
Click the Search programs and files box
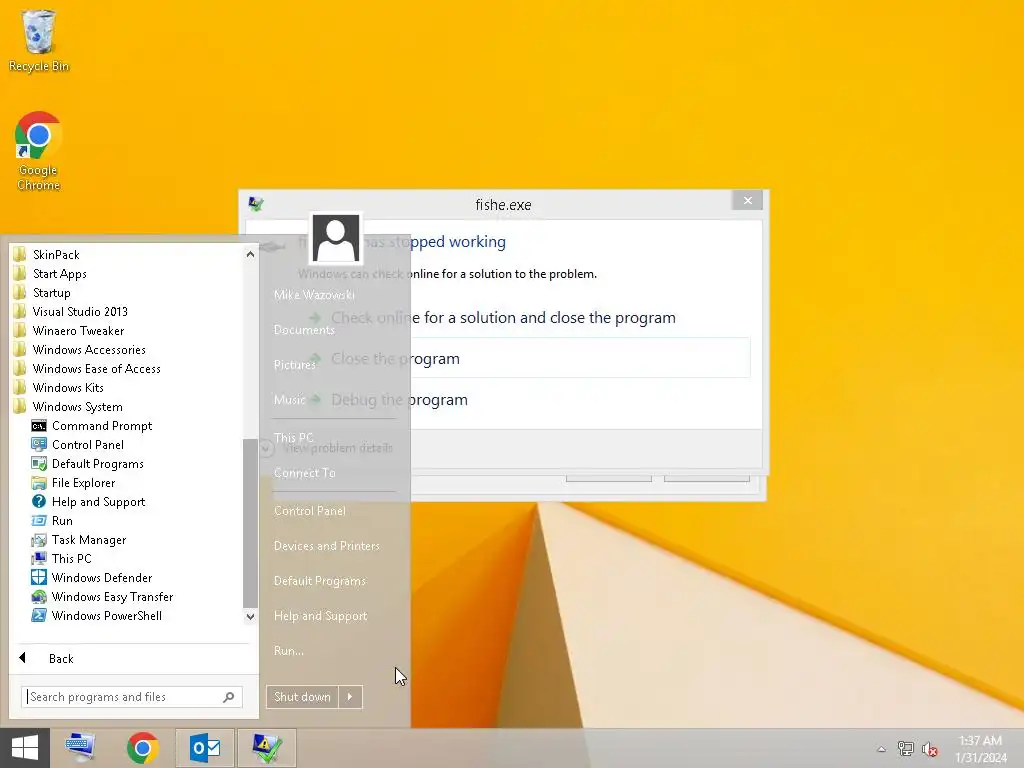pos(131,697)
